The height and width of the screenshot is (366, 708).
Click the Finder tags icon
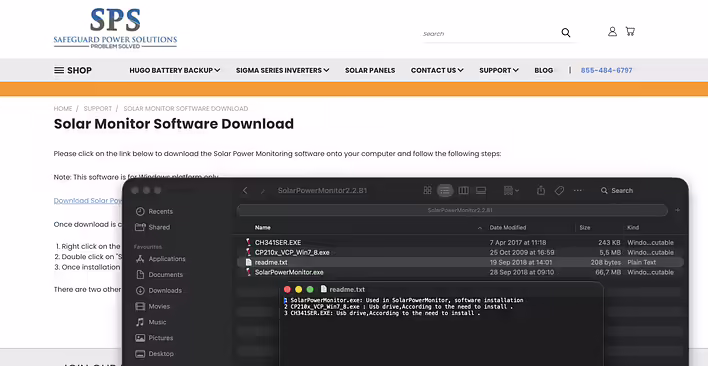pos(559,190)
